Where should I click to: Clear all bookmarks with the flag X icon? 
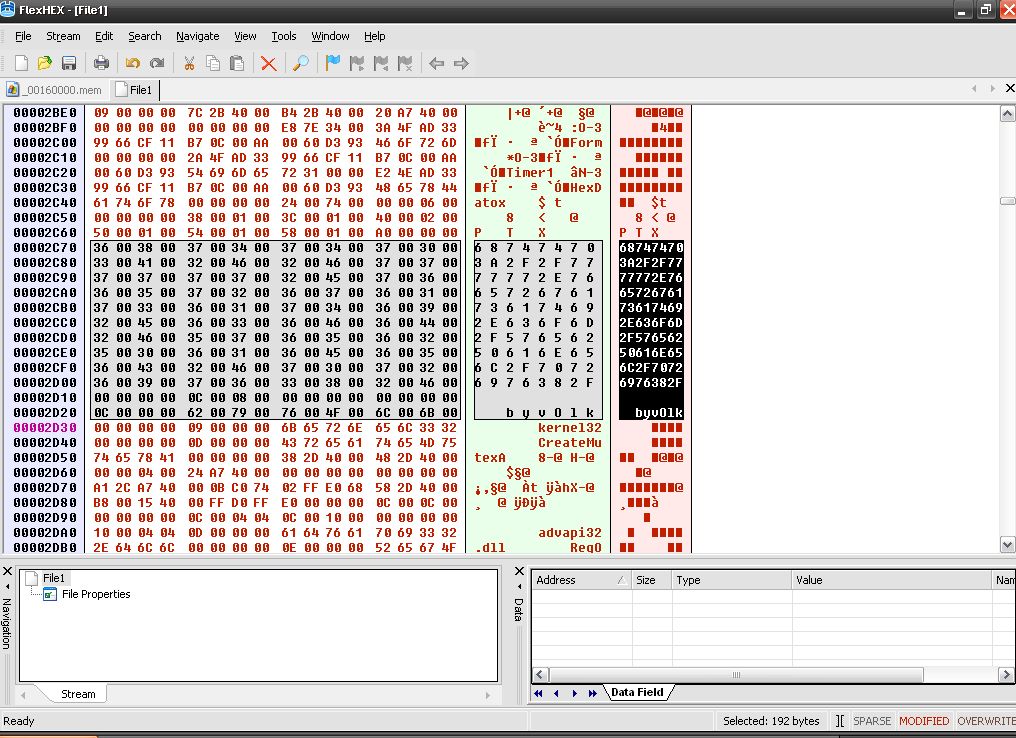click(405, 63)
